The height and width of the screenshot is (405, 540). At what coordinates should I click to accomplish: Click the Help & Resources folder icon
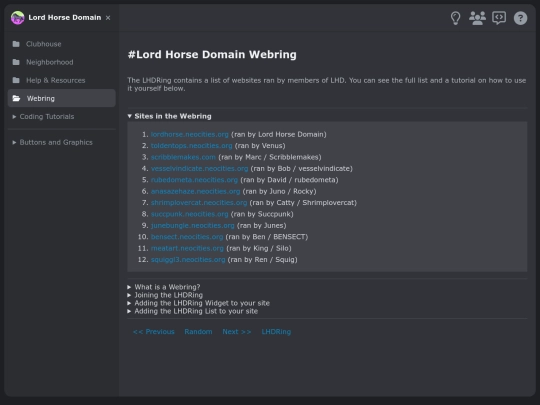tap(16, 80)
